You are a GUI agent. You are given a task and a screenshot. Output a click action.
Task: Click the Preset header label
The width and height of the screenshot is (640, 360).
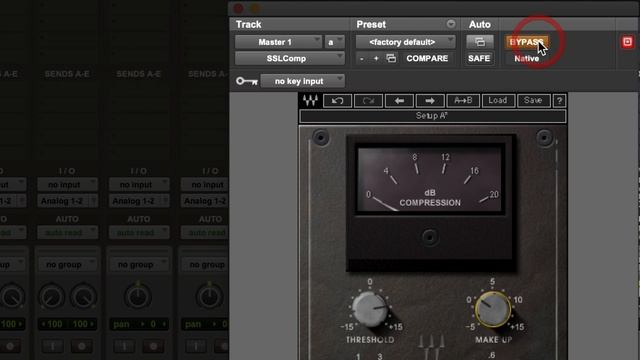(371, 24)
